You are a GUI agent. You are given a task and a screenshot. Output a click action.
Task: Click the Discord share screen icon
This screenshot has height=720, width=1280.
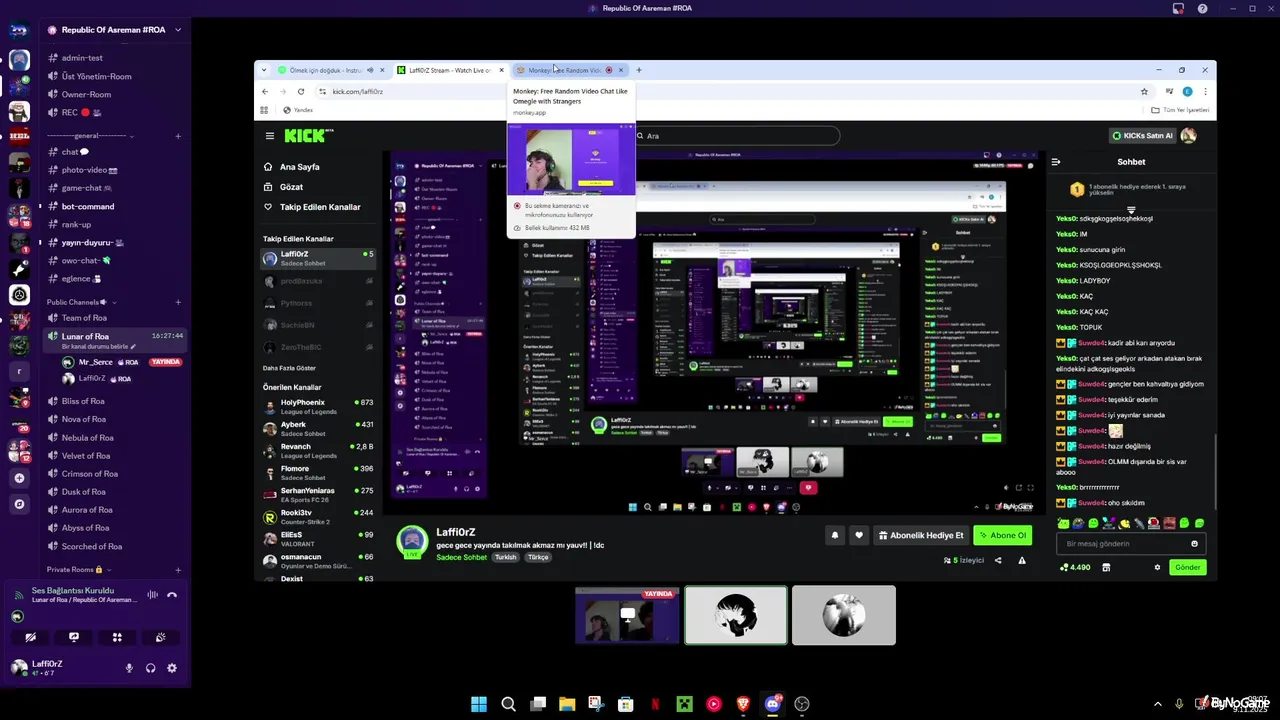73,637
